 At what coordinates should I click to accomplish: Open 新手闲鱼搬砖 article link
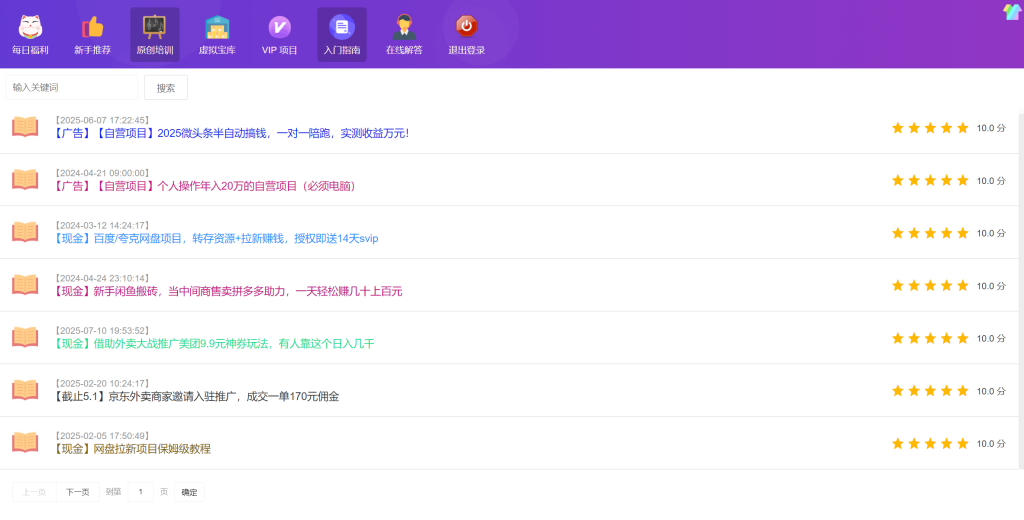click(228, 291)
